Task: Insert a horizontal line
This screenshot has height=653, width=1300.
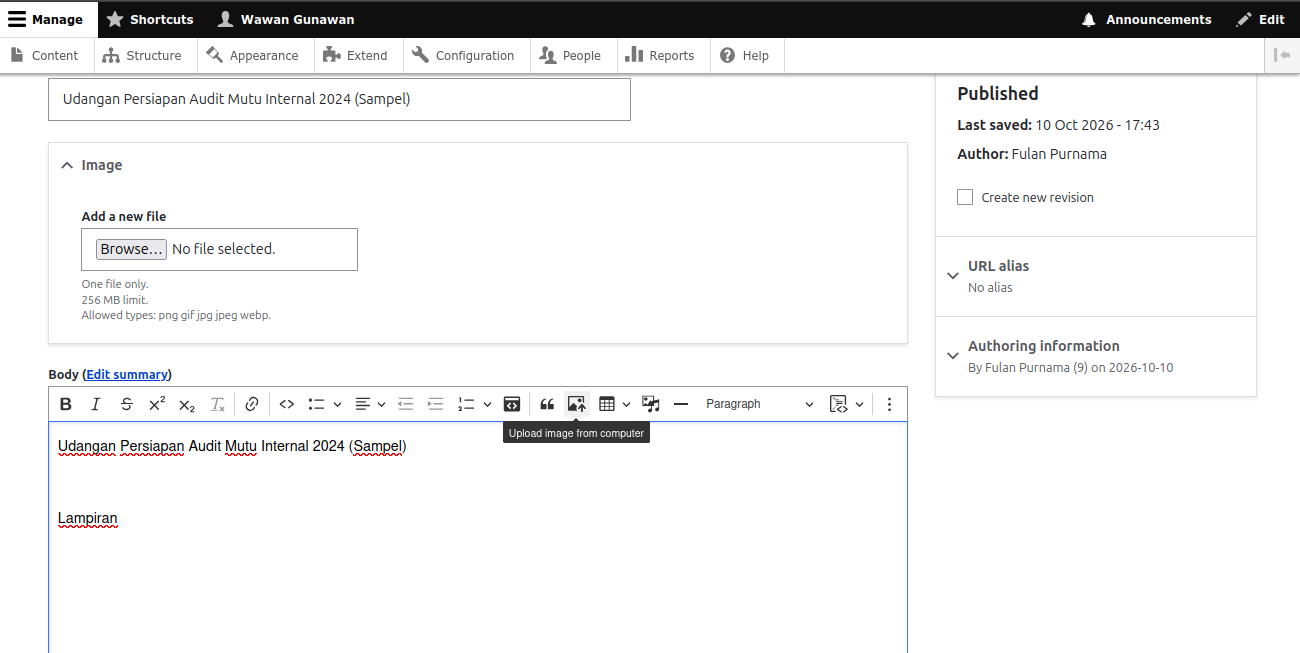Action: (681, 404)
